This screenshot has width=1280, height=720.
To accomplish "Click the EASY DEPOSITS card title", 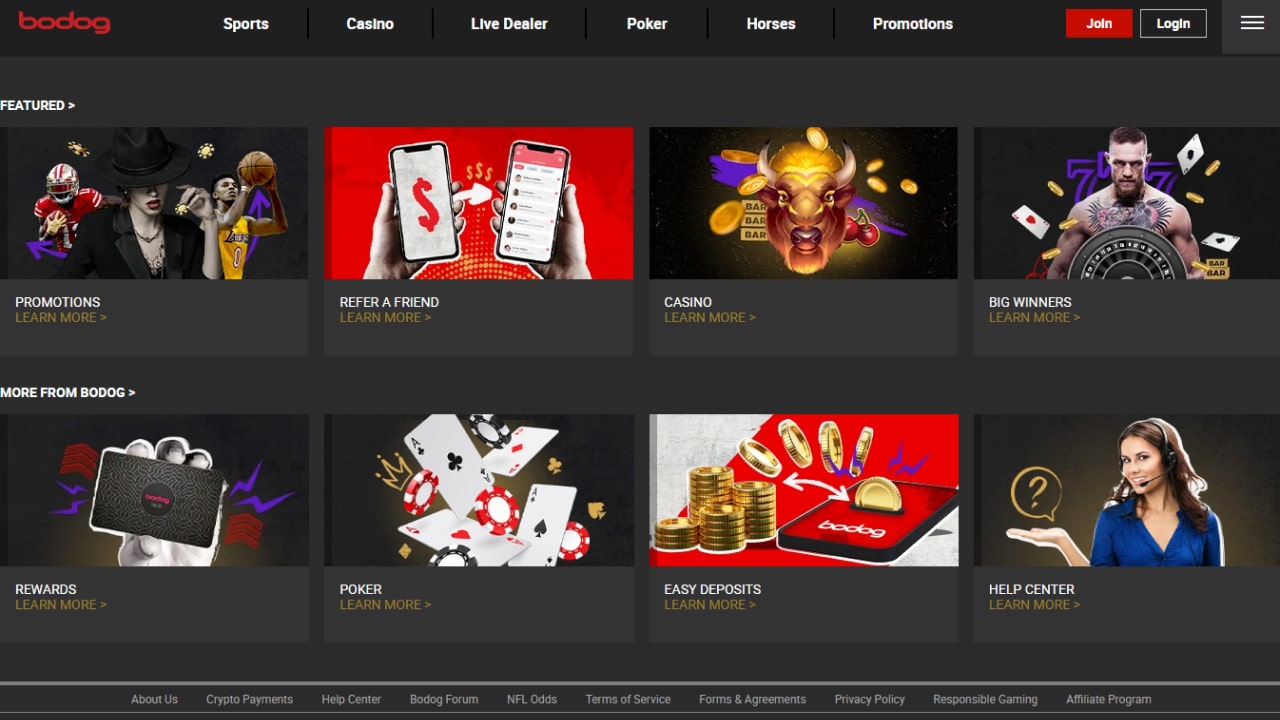I will pos(713,589).
